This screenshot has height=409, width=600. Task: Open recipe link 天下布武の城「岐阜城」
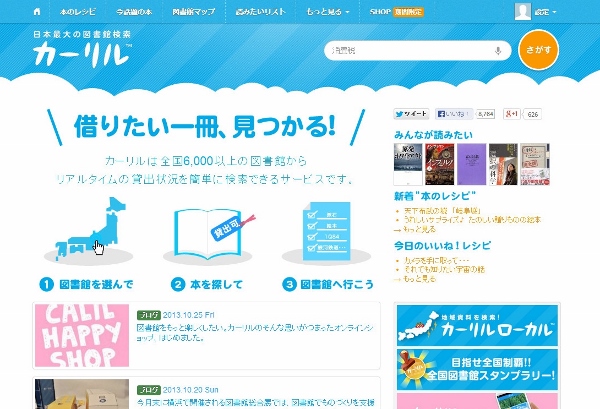pyautogui.click(x=442, y=211)
